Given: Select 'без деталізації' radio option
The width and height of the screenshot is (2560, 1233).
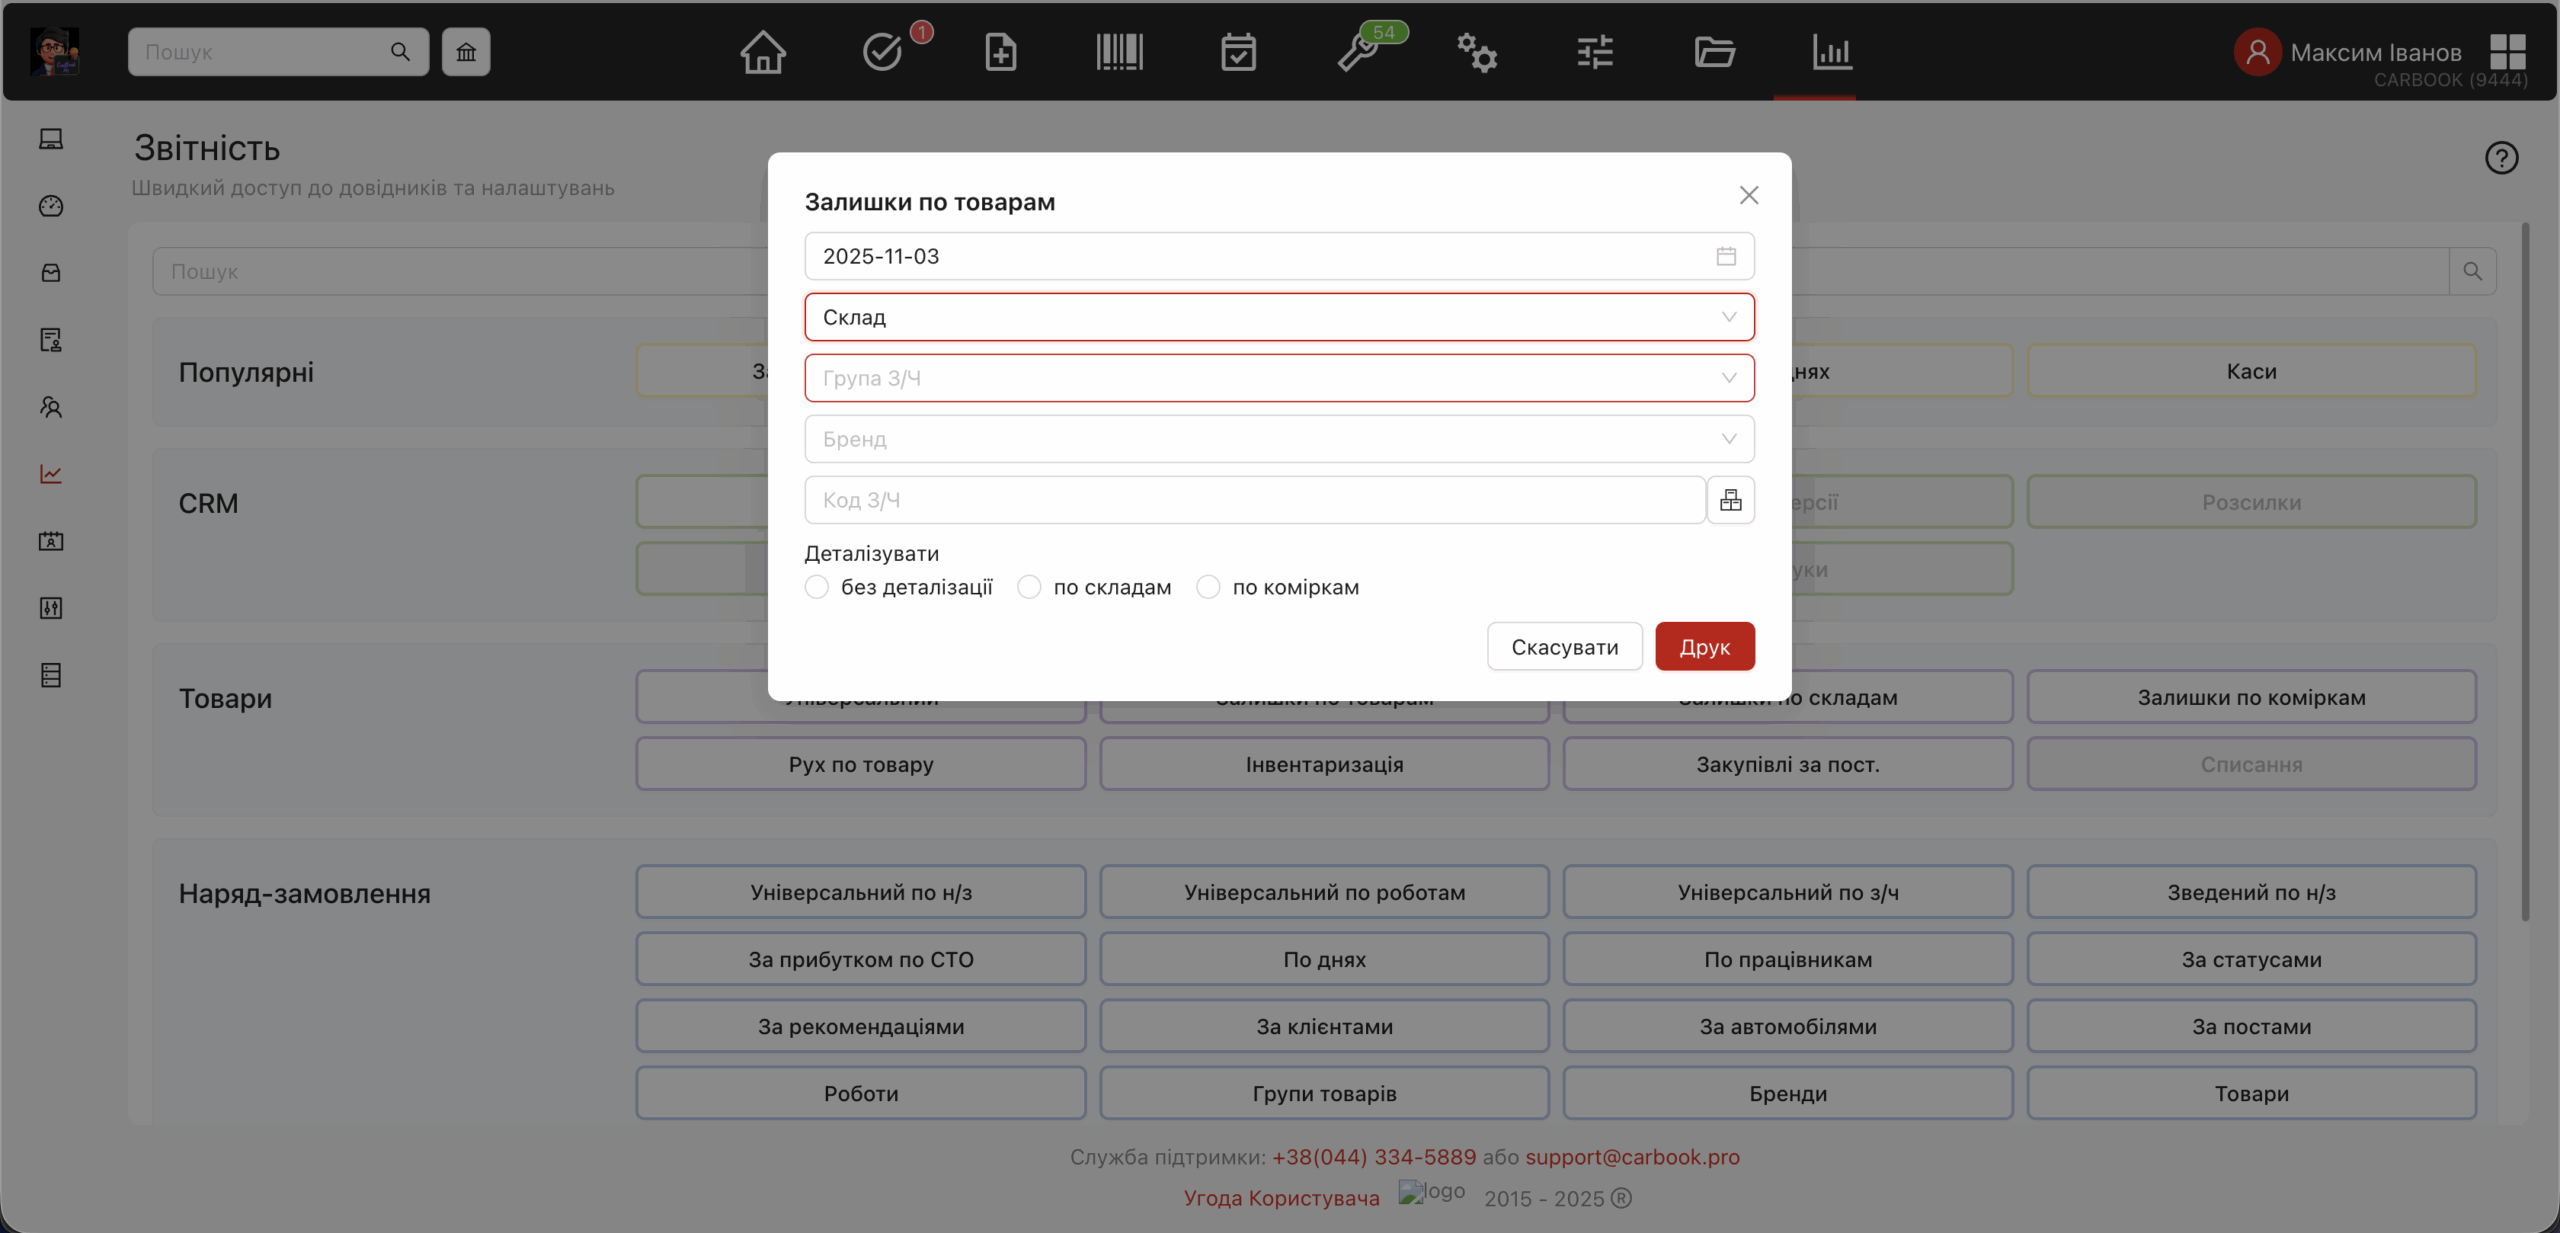Looking at the screenshot, I should click(x=816, y=587).
